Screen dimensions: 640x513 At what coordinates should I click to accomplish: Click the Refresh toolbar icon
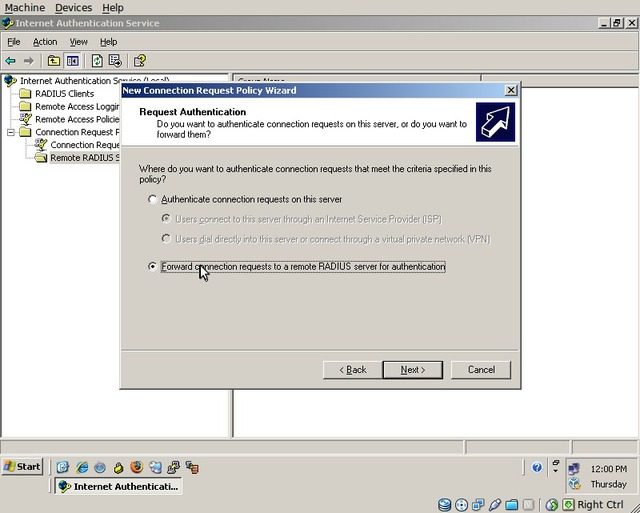pos(97,61)
